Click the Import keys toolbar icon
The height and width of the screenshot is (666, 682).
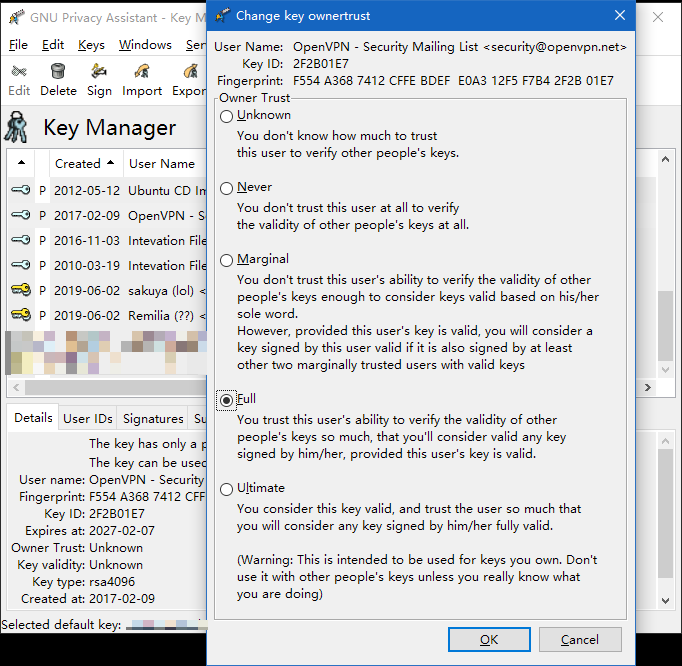[x=142, y=72]
